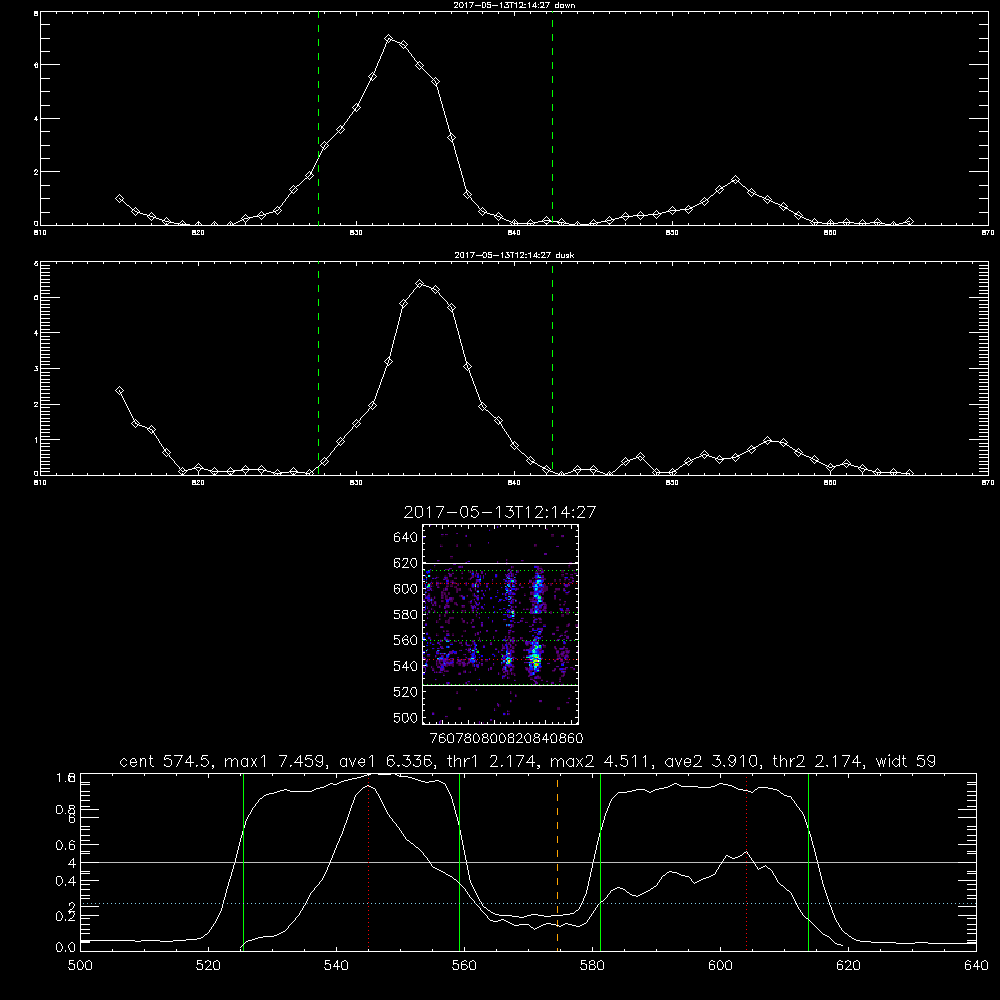Click the highest diamond marker of the dusk curve
Viewport: 1000px width, 1000px height.
click(420, 283)
